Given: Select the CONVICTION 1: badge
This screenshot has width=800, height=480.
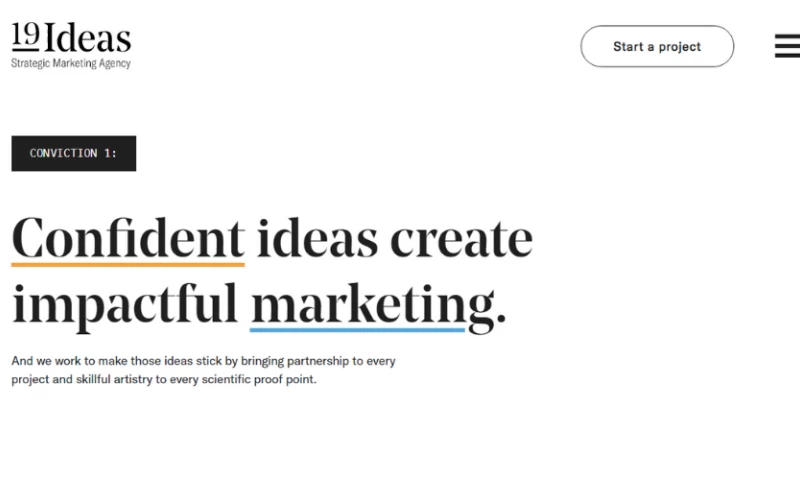Looking at the screenshot, I should click(x=73, y=154).
